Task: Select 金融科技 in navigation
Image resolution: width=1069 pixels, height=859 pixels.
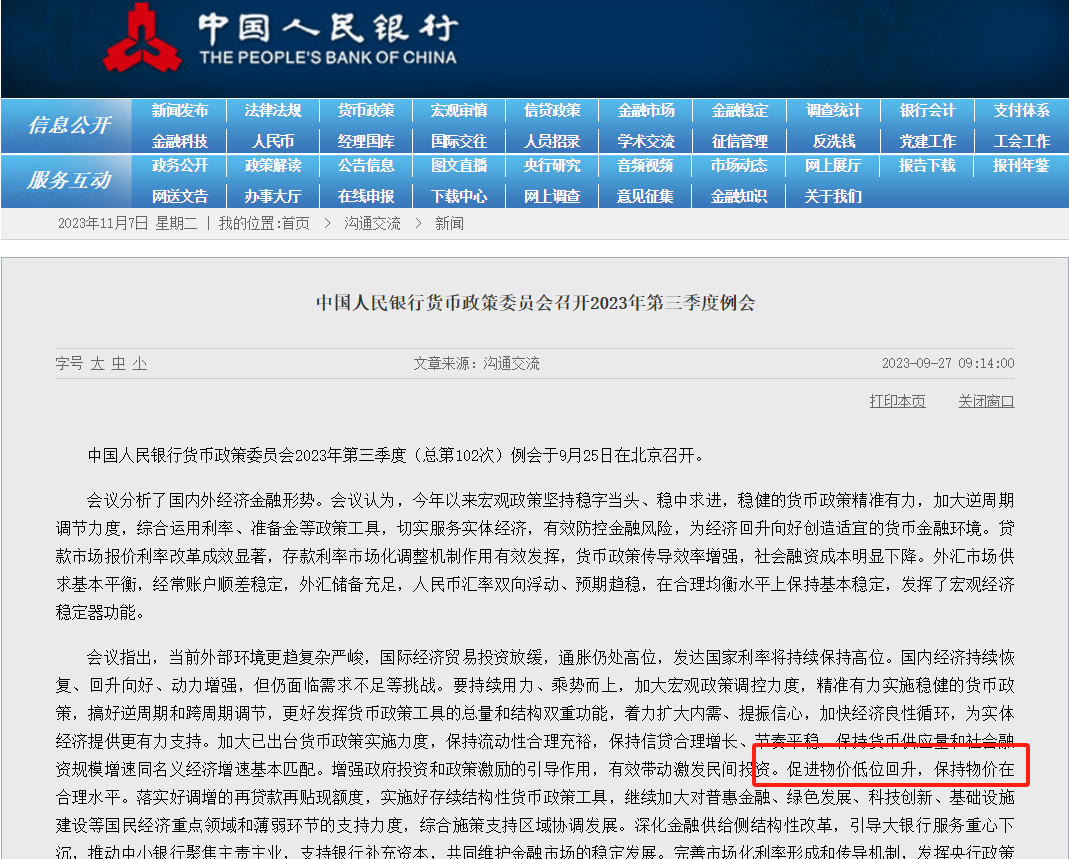Action: point(179,141)
